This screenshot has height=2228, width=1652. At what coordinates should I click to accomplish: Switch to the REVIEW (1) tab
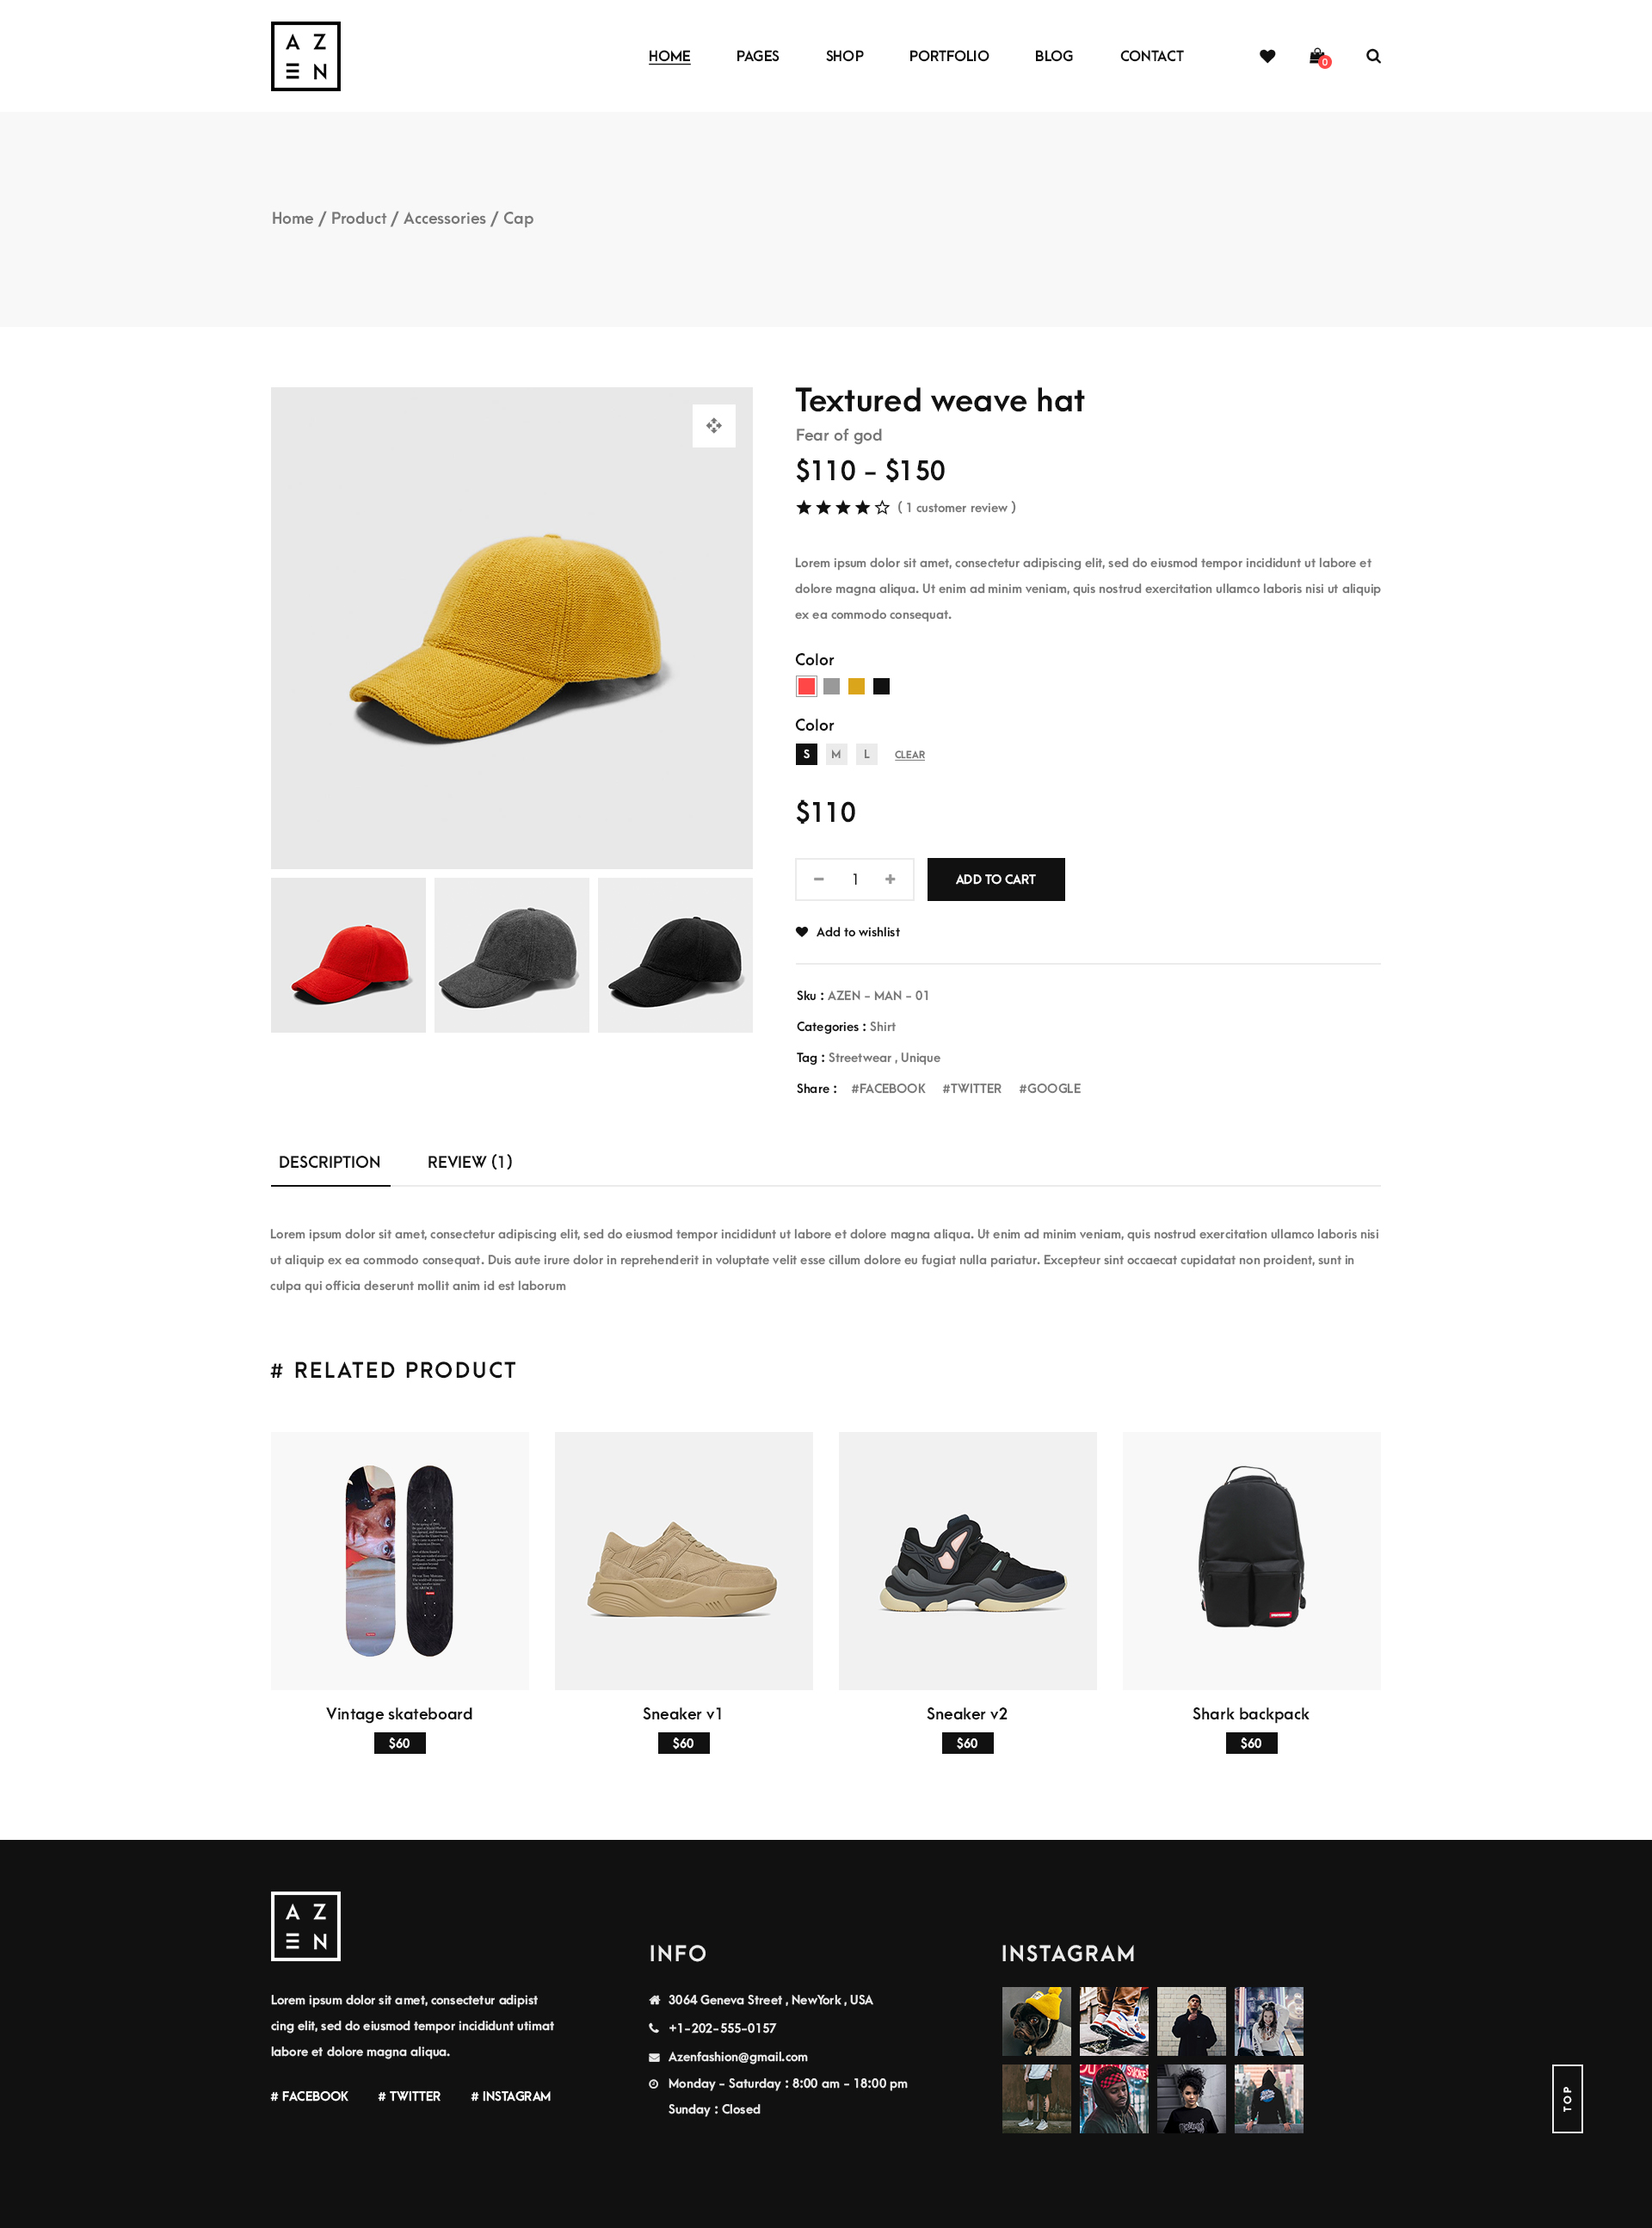click(470, 1162)
